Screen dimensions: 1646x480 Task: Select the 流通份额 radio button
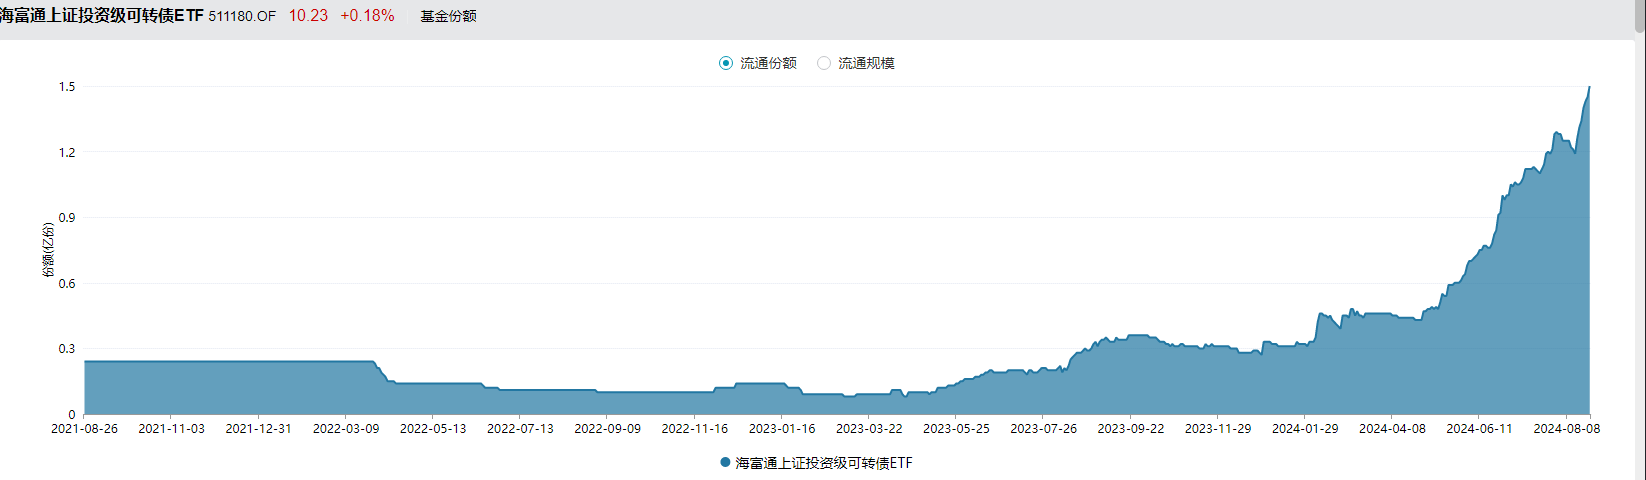pyautogui.click(x=726, y=63)
